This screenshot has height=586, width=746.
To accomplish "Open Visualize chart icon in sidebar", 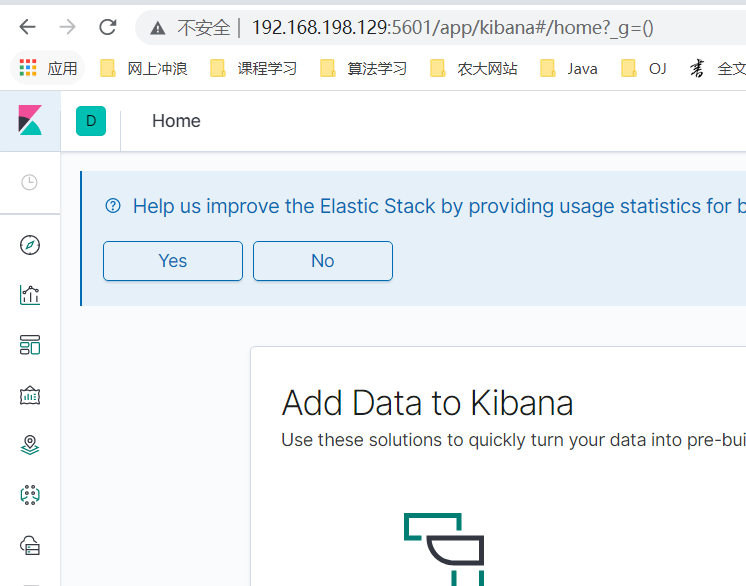I will (x=30, y=295).
